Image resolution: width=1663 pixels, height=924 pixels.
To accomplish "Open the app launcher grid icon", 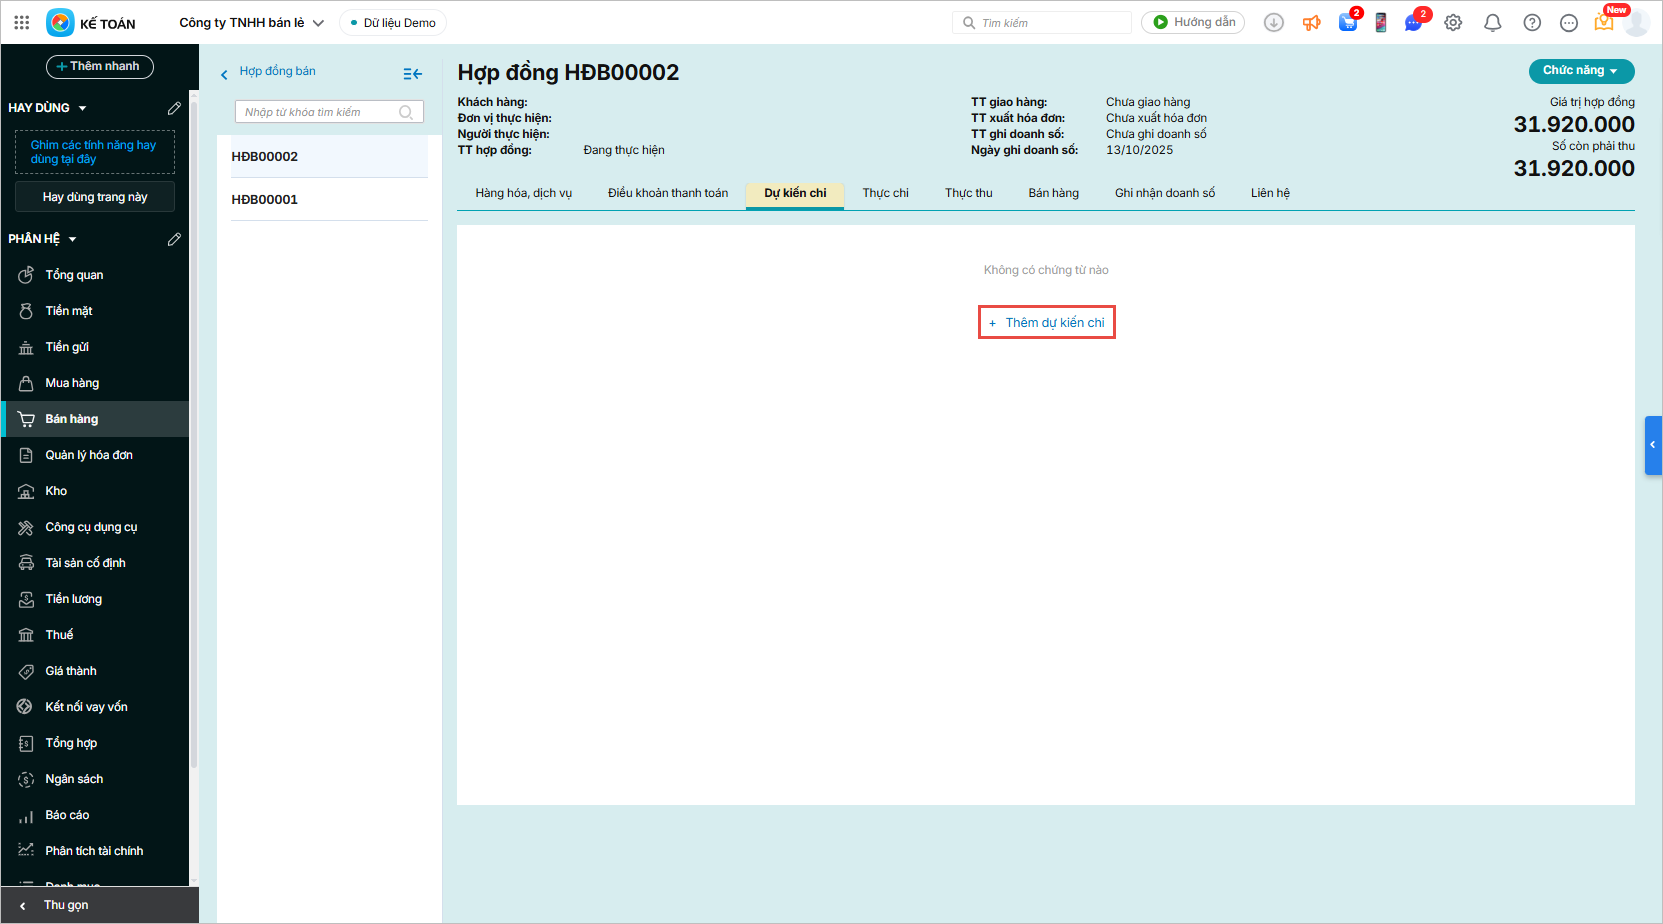I will [x=22, y=22].
